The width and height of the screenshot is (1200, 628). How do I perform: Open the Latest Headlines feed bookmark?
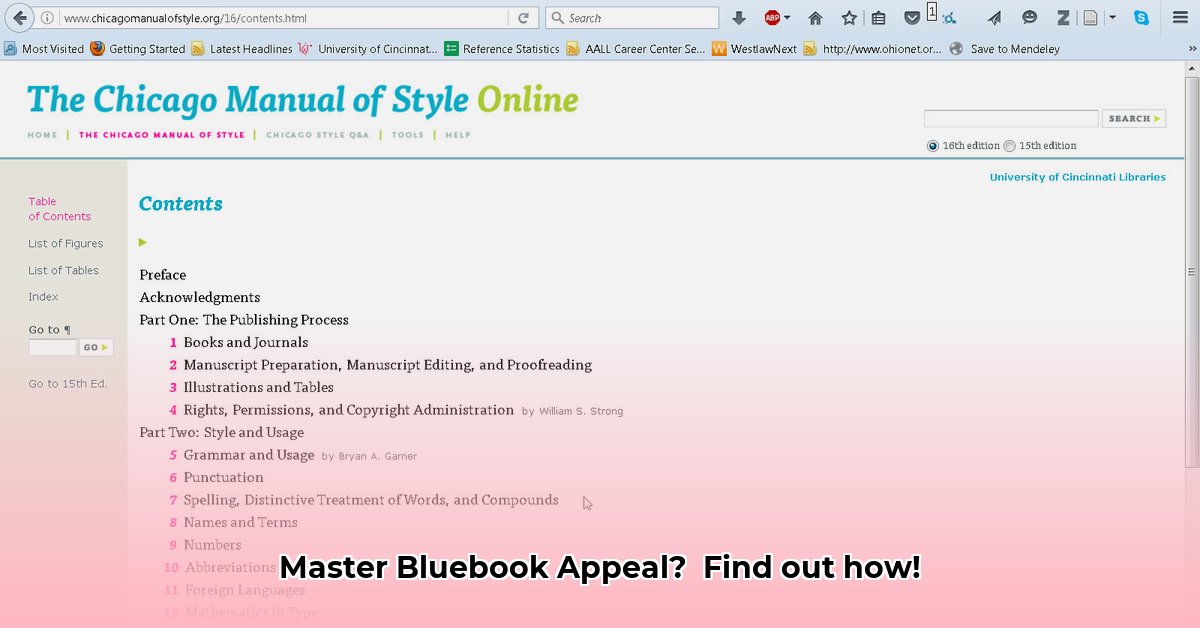point(242,48)
